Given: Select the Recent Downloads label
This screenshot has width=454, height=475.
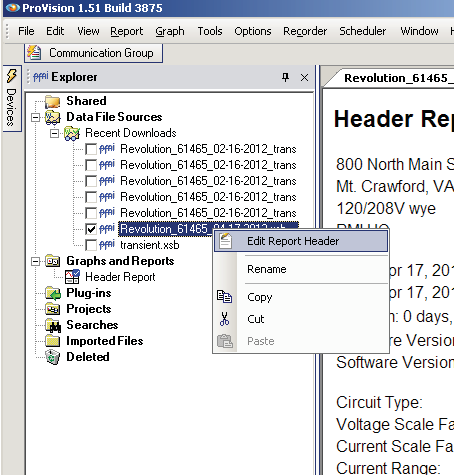Looking at the screenshot, I should [x=131, y=133].
